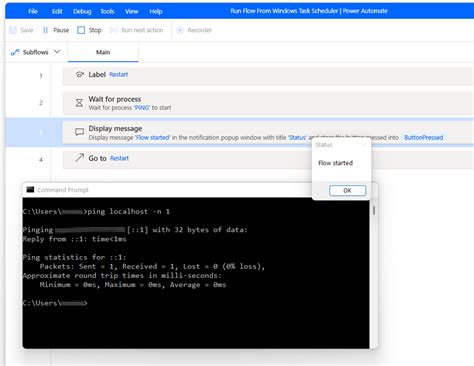Click the Run next action label

[x=142, y=30]
